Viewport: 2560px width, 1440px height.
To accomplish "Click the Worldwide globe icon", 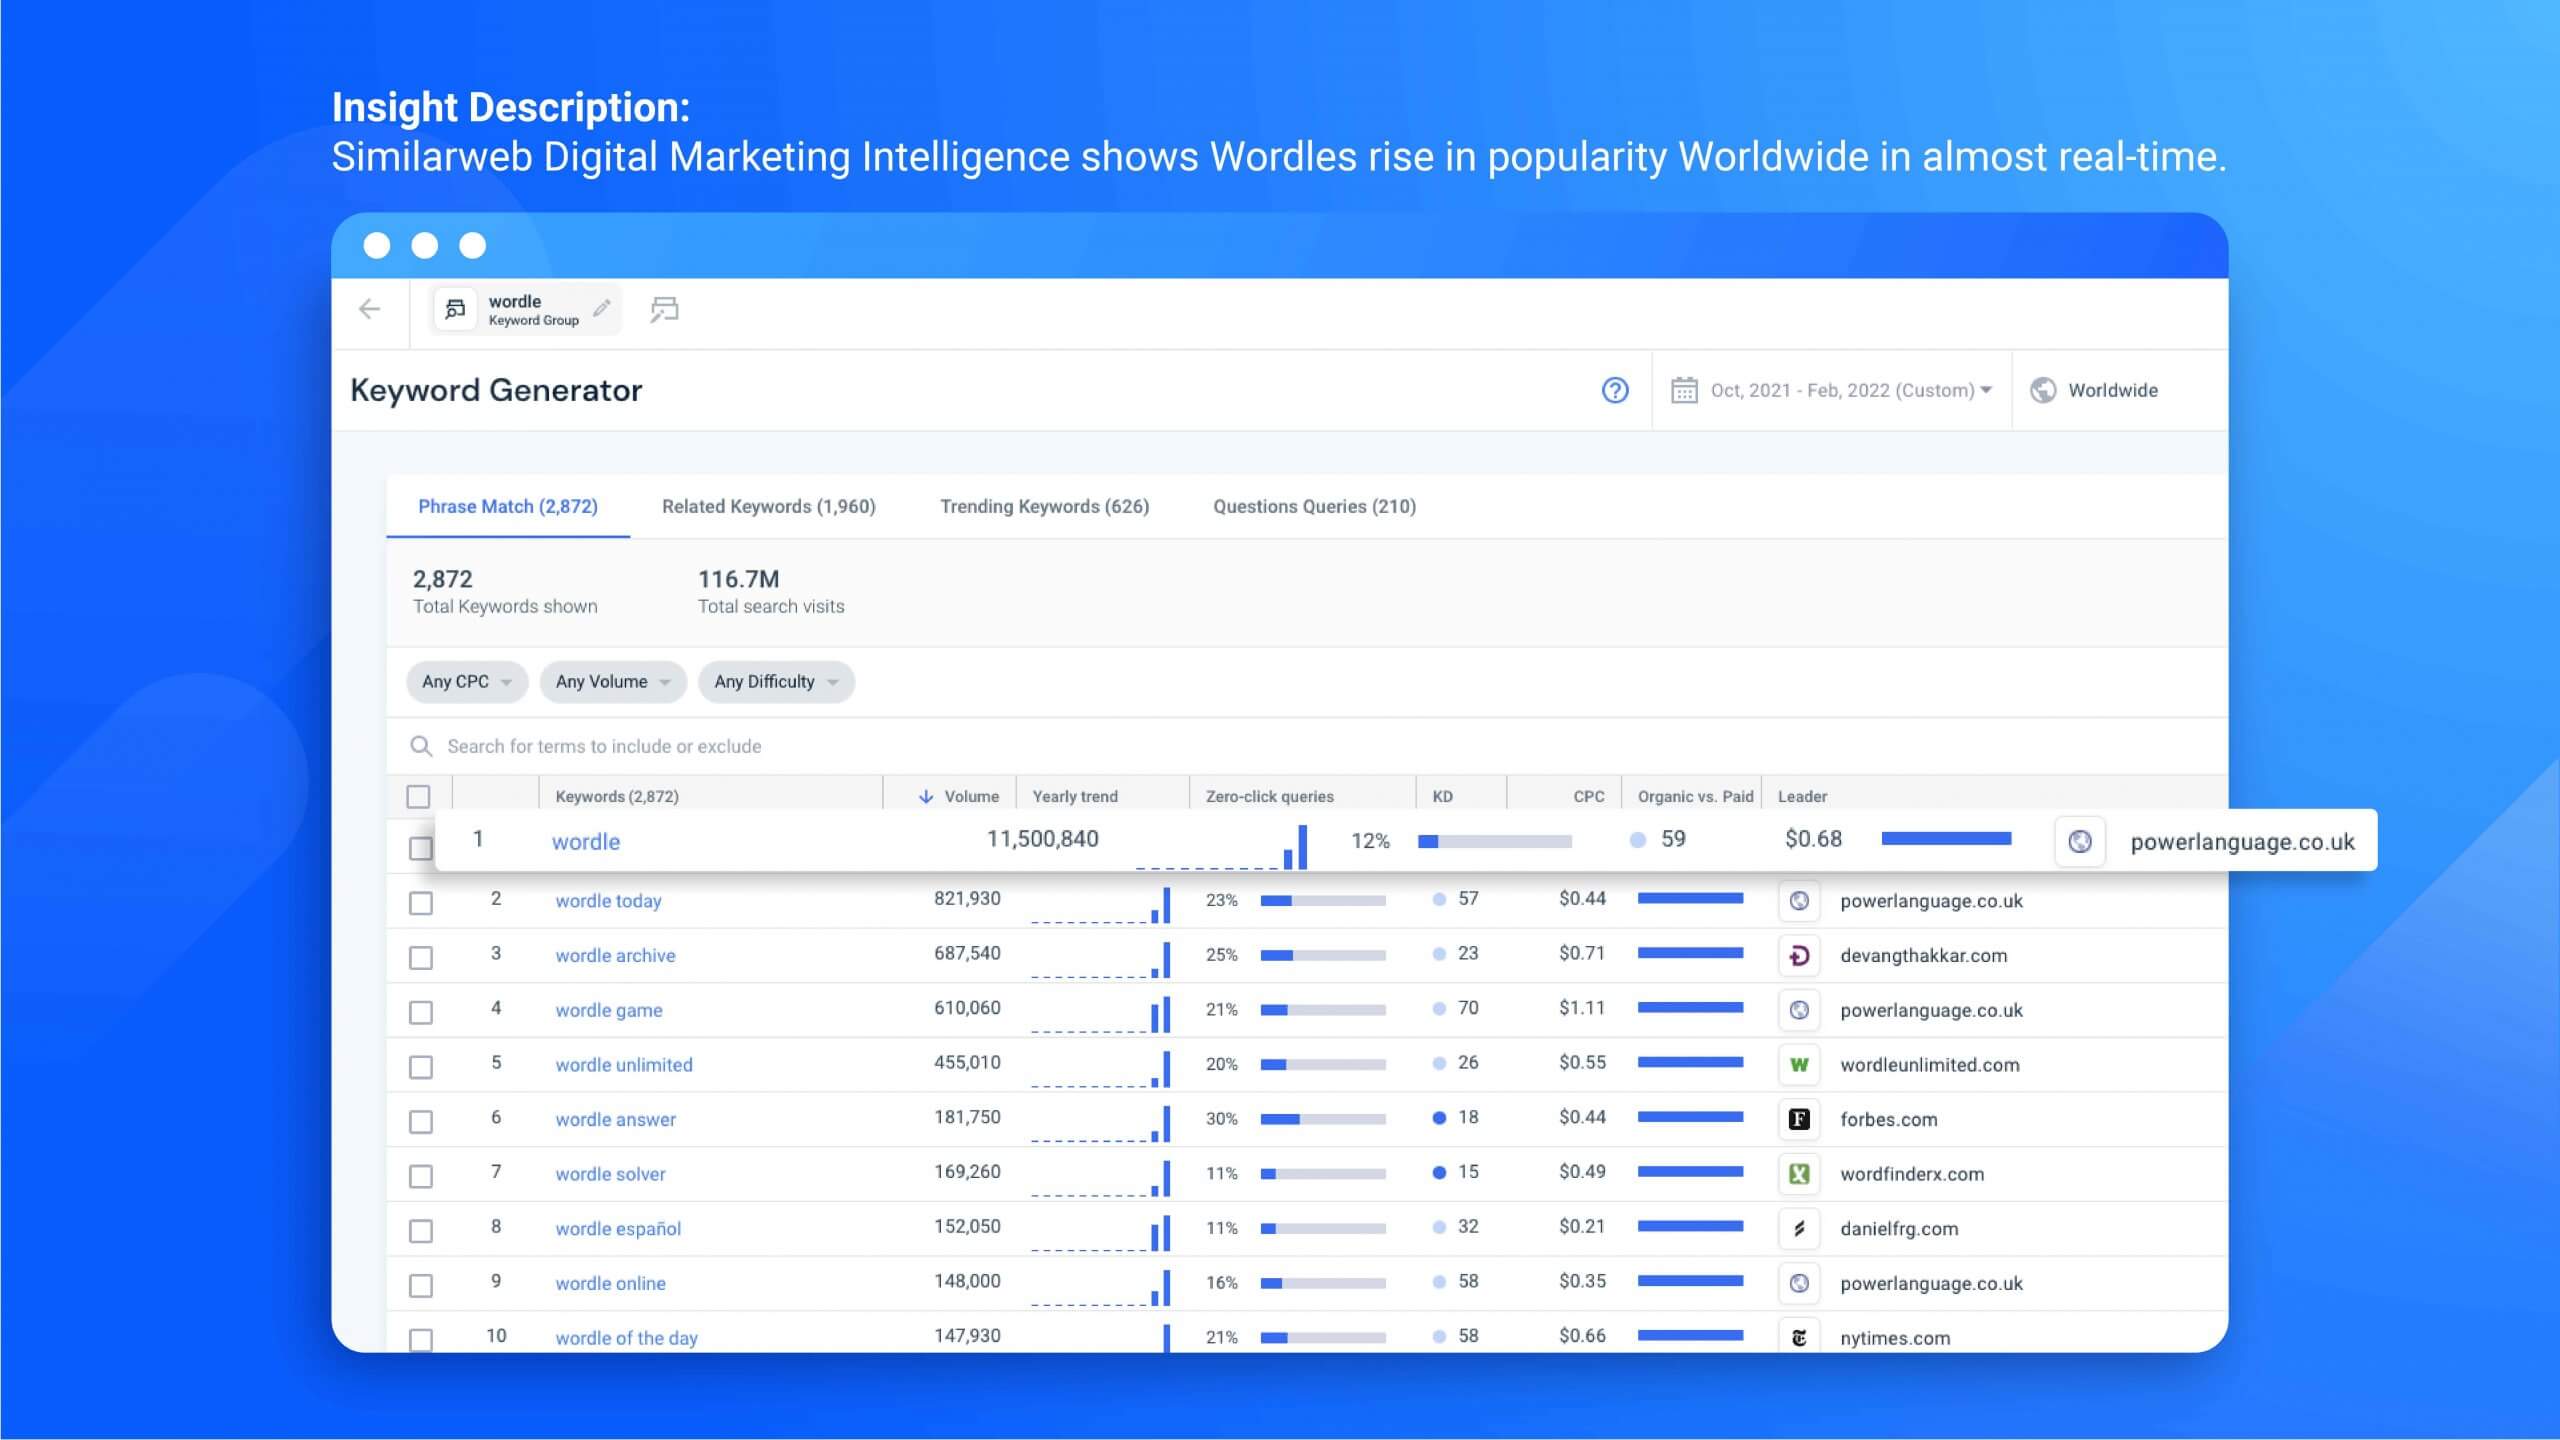I will click(2043, 389).
